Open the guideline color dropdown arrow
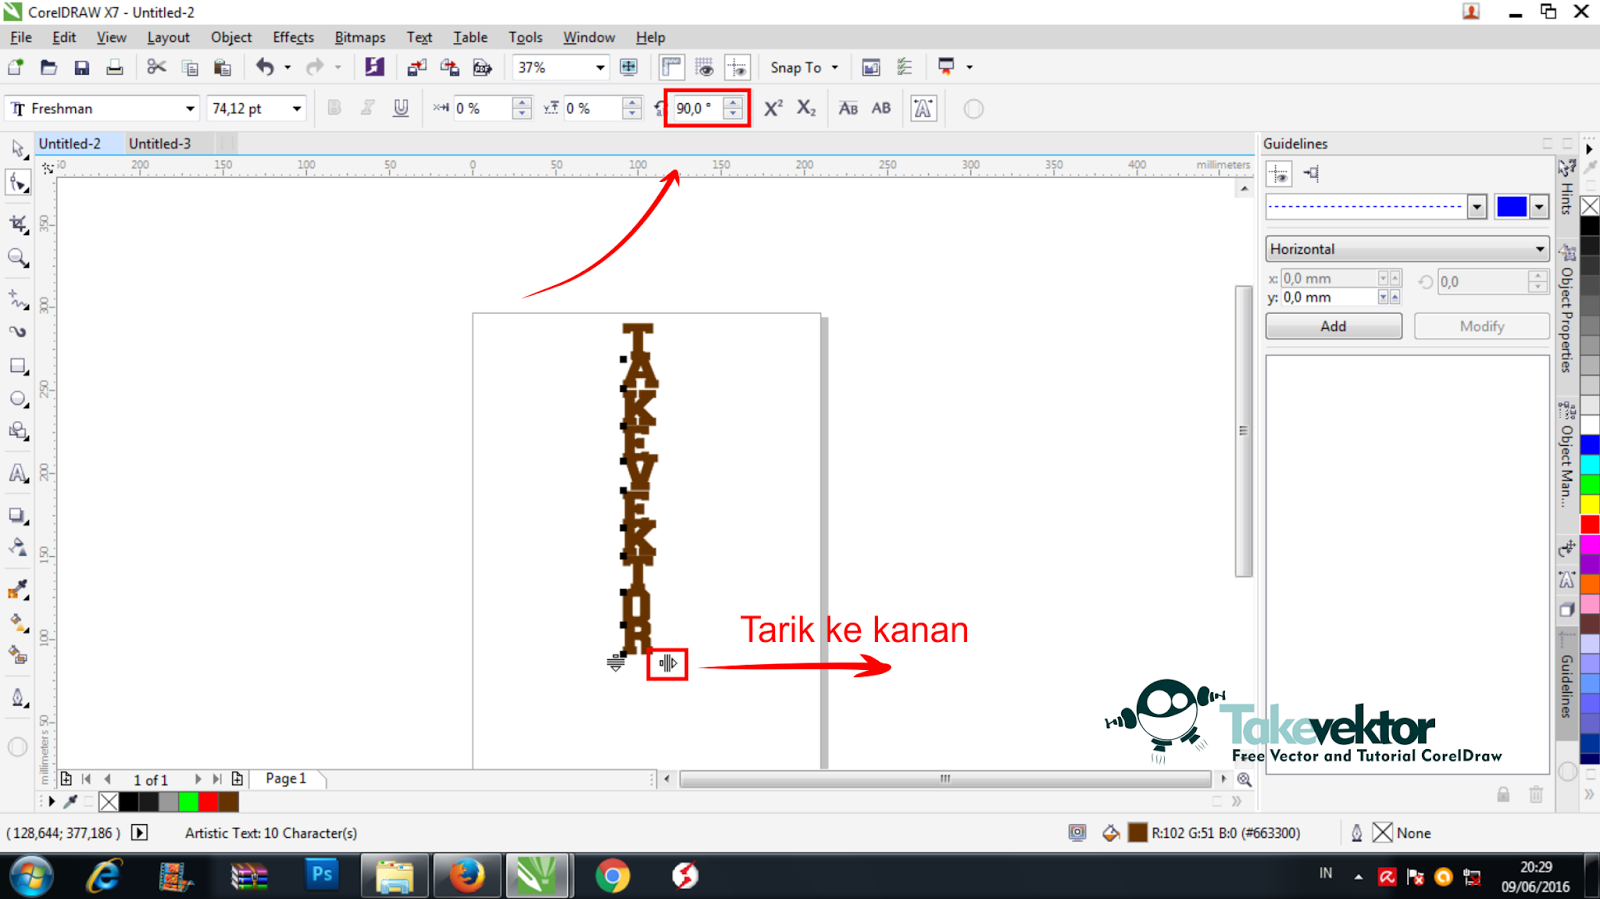The height and width of the screenshot is (899, 1600). tap(1539, 207)
